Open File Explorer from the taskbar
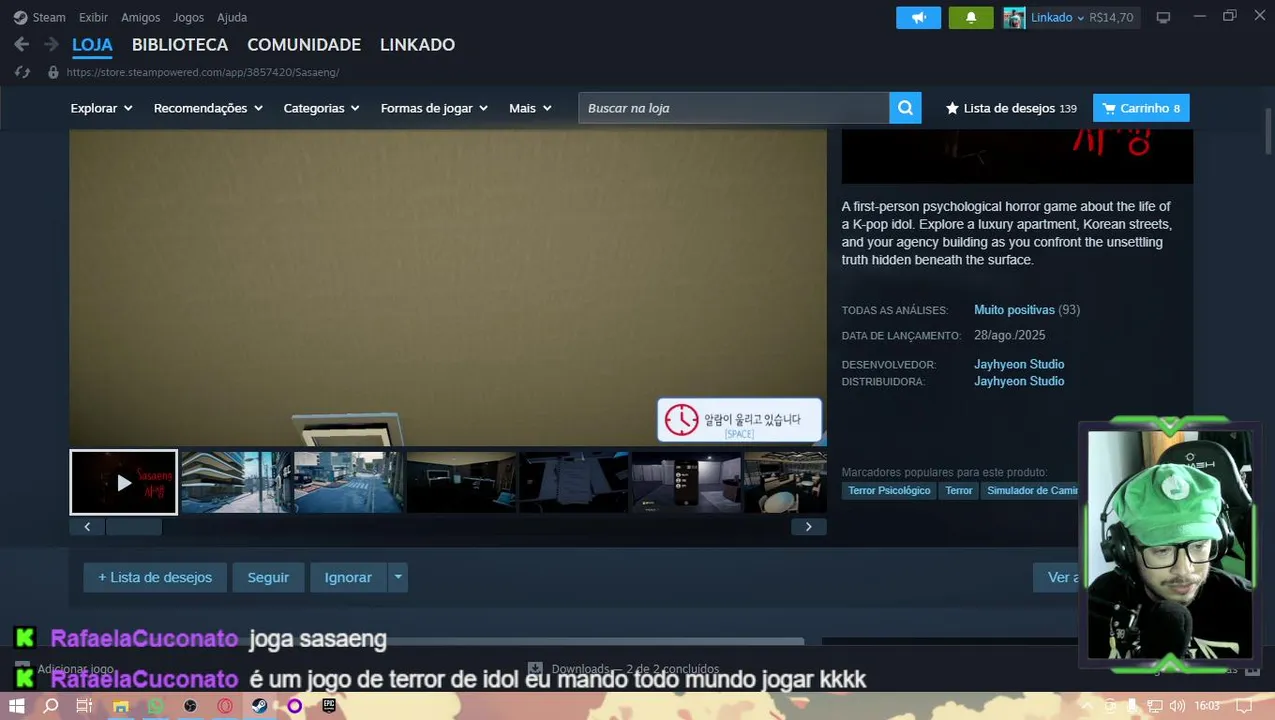The width and height of the screenshot is (1275, 720). 120,706
